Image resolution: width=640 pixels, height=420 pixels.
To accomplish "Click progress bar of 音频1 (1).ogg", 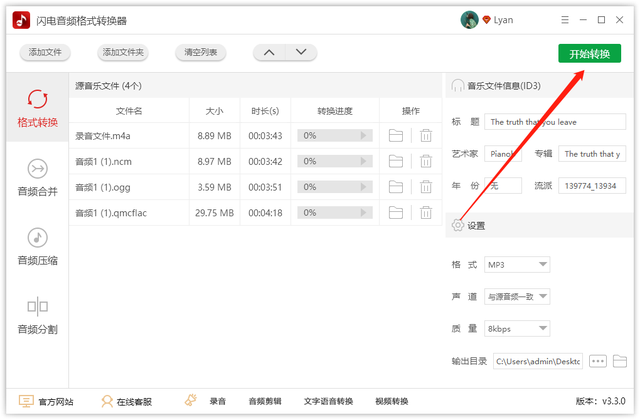I will click(335, 187).
